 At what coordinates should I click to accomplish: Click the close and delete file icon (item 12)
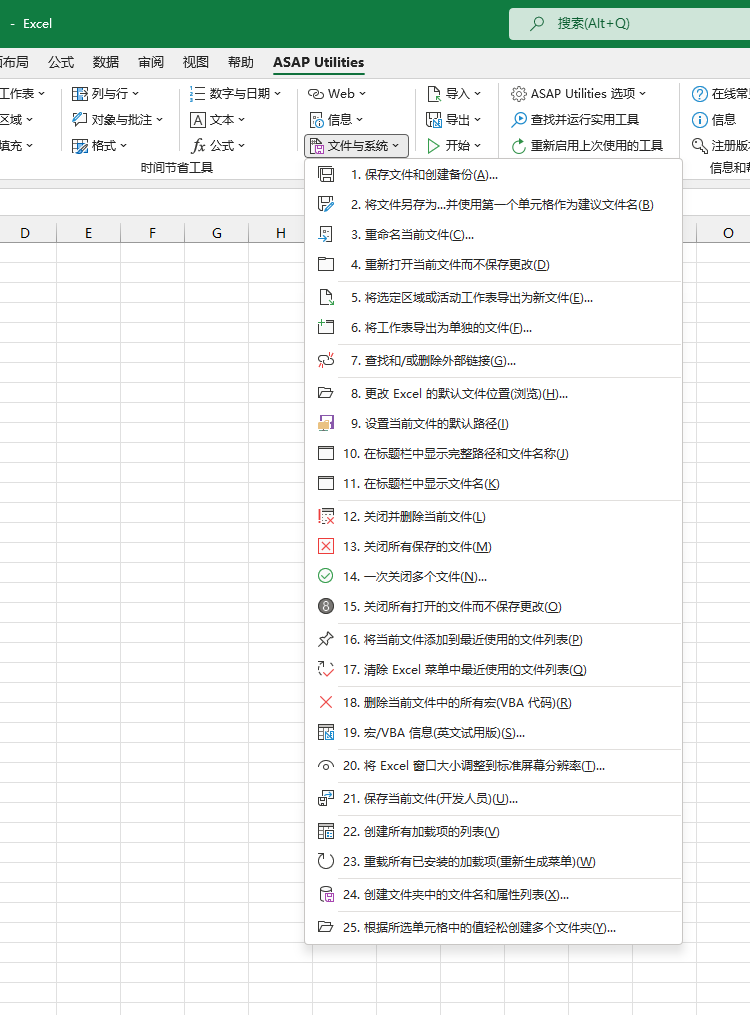326,516
